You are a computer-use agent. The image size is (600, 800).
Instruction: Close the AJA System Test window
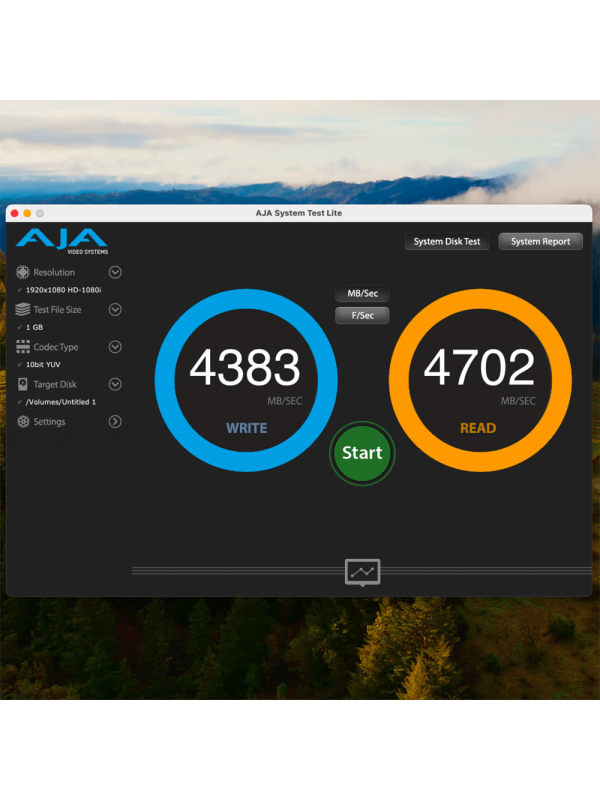coord(14,213)
